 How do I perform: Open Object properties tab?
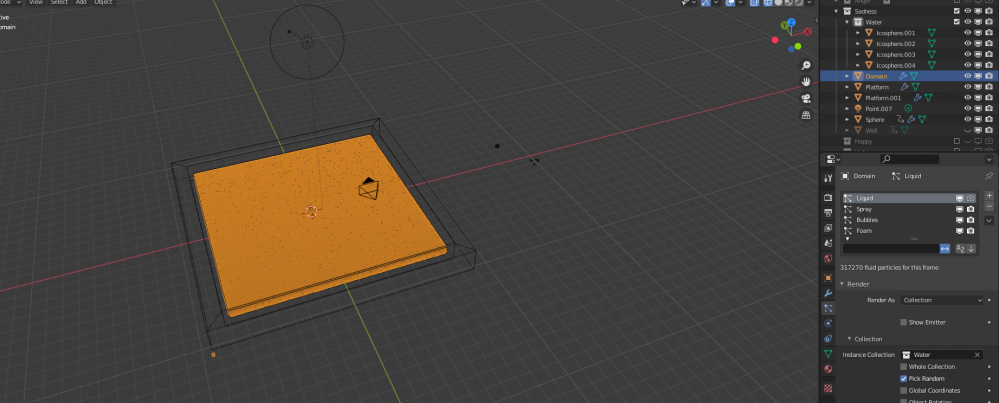click(x=828, y=278)
